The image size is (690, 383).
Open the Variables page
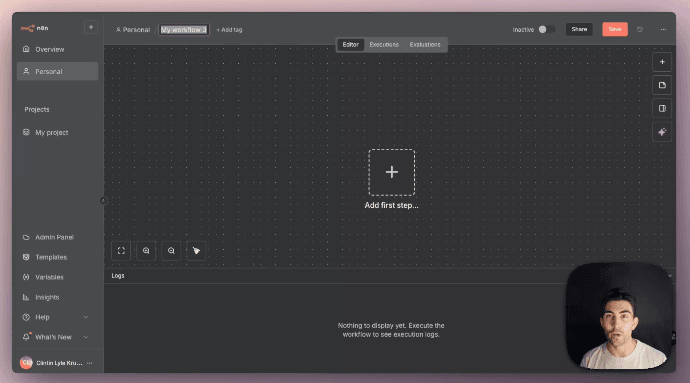click(57, 277)
